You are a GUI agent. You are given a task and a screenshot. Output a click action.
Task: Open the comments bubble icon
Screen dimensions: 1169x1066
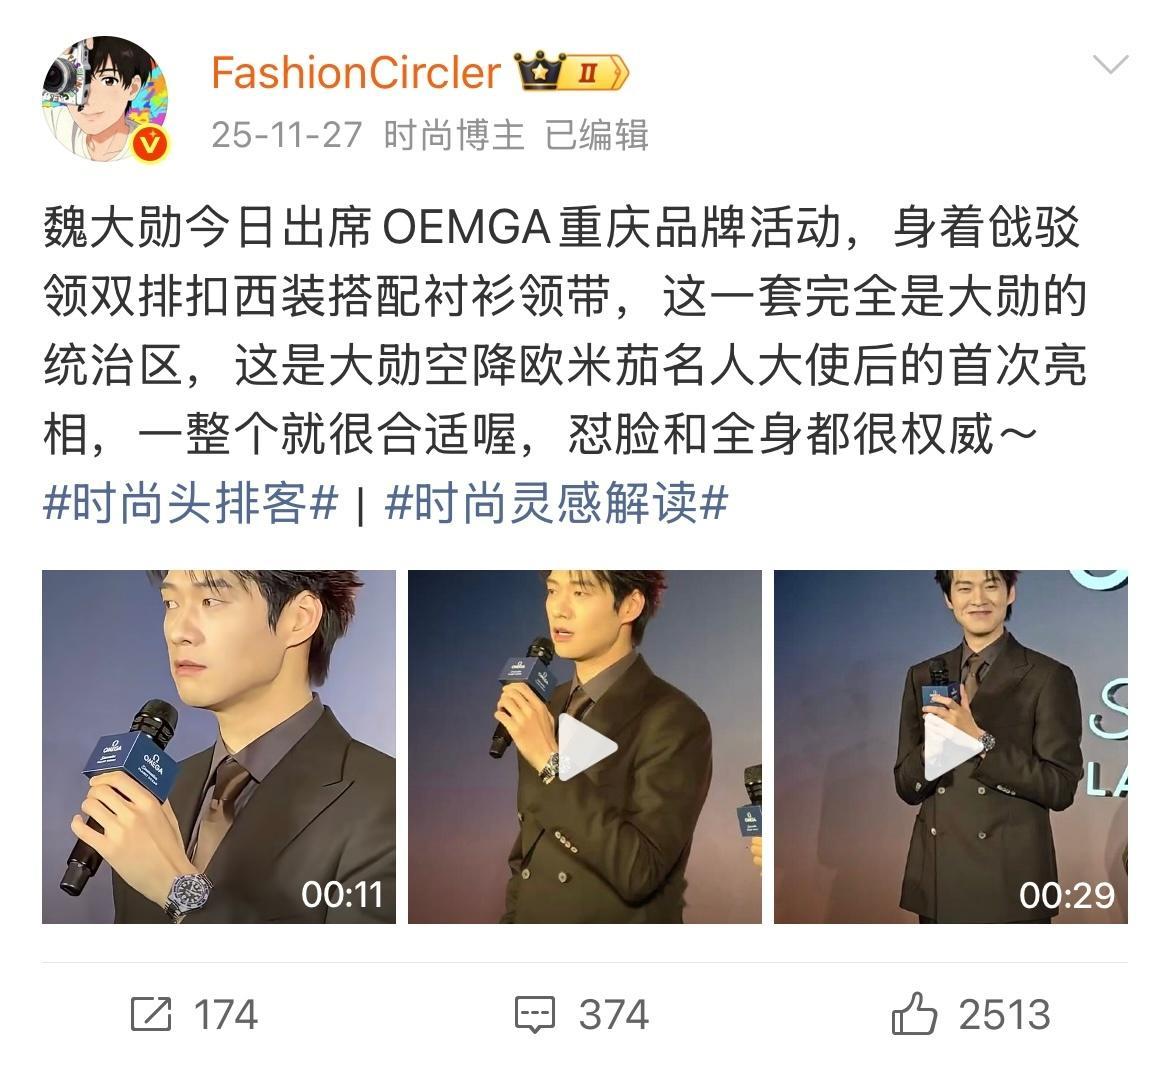click(535, 1015)
